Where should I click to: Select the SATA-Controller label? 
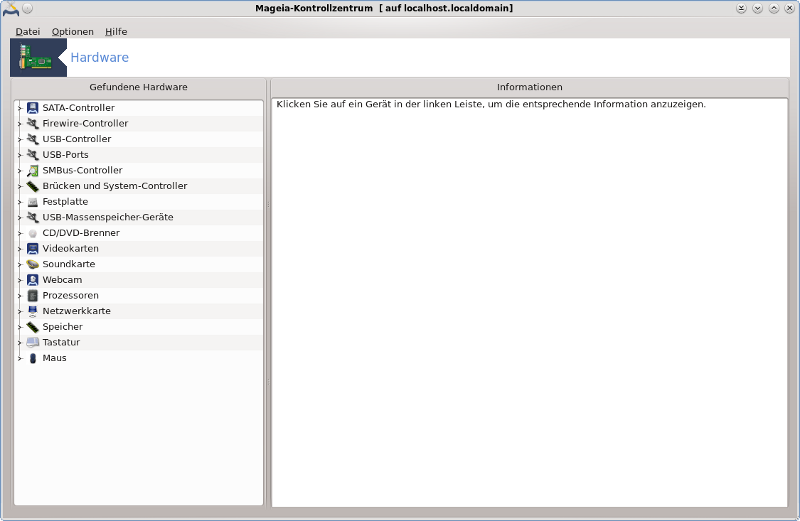point(79,108)
